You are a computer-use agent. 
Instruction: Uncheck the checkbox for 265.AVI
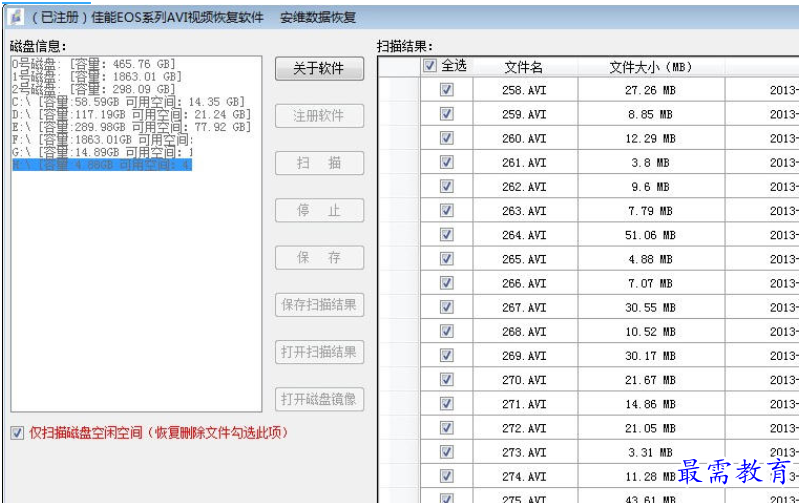pos(446,259)
